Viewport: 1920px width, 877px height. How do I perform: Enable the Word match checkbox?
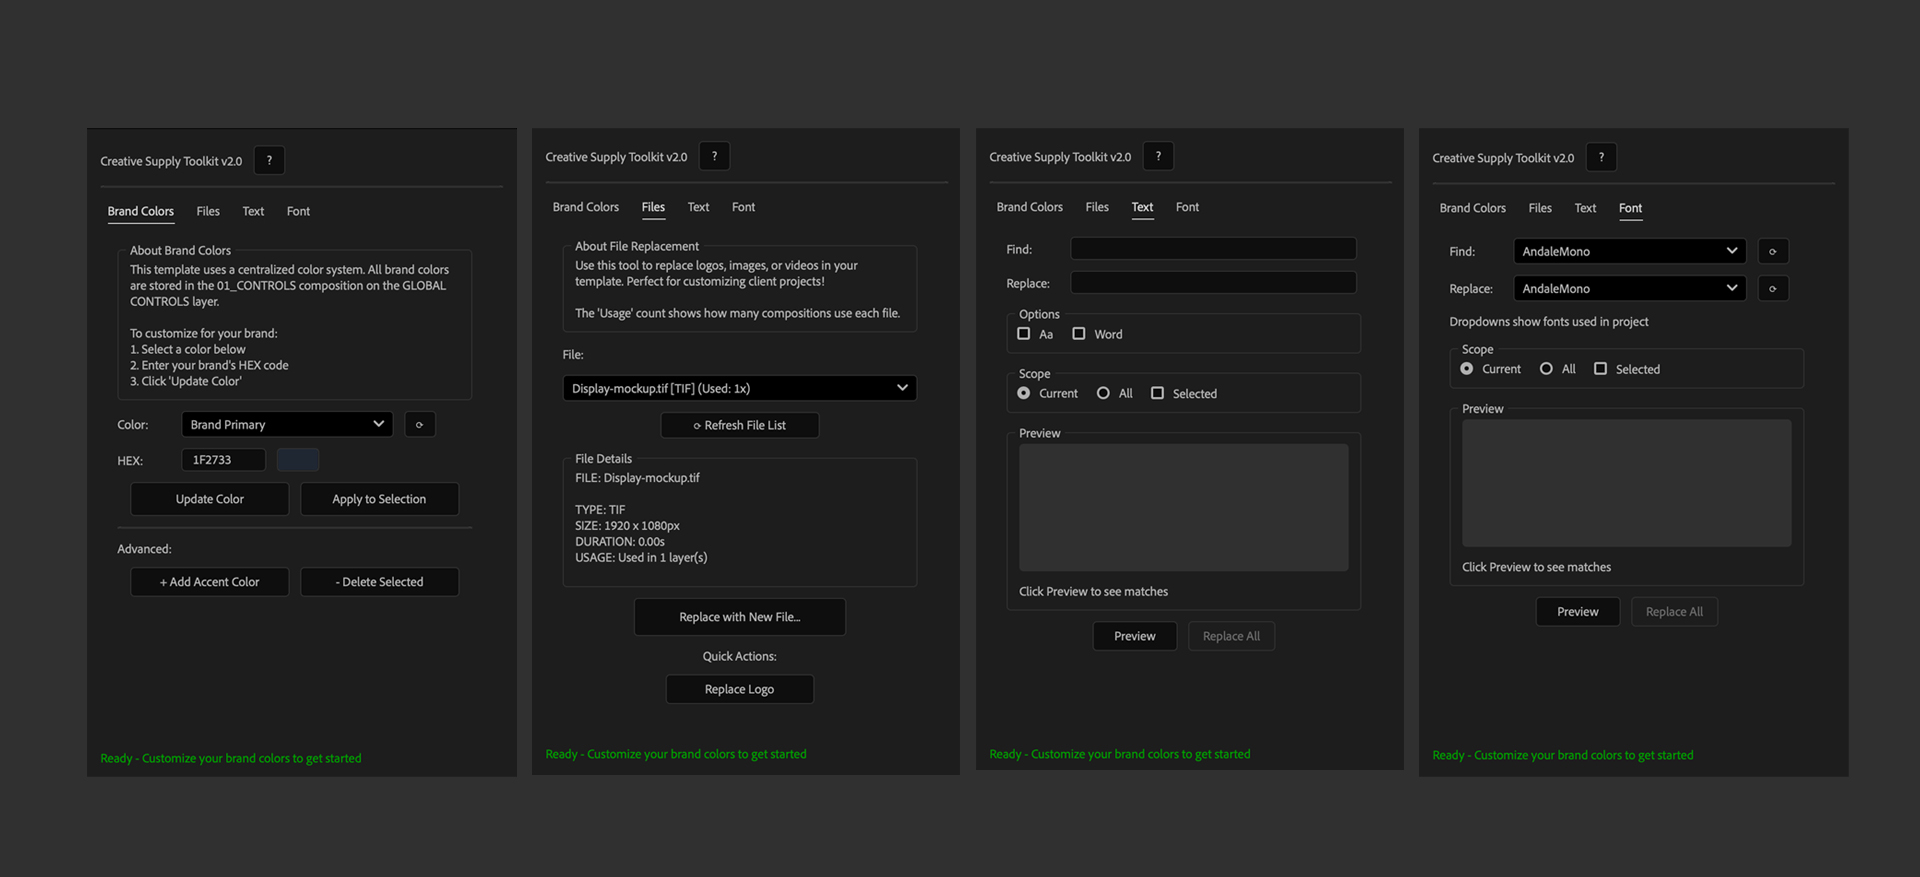pyautogui.click(x=1079, y=334)
